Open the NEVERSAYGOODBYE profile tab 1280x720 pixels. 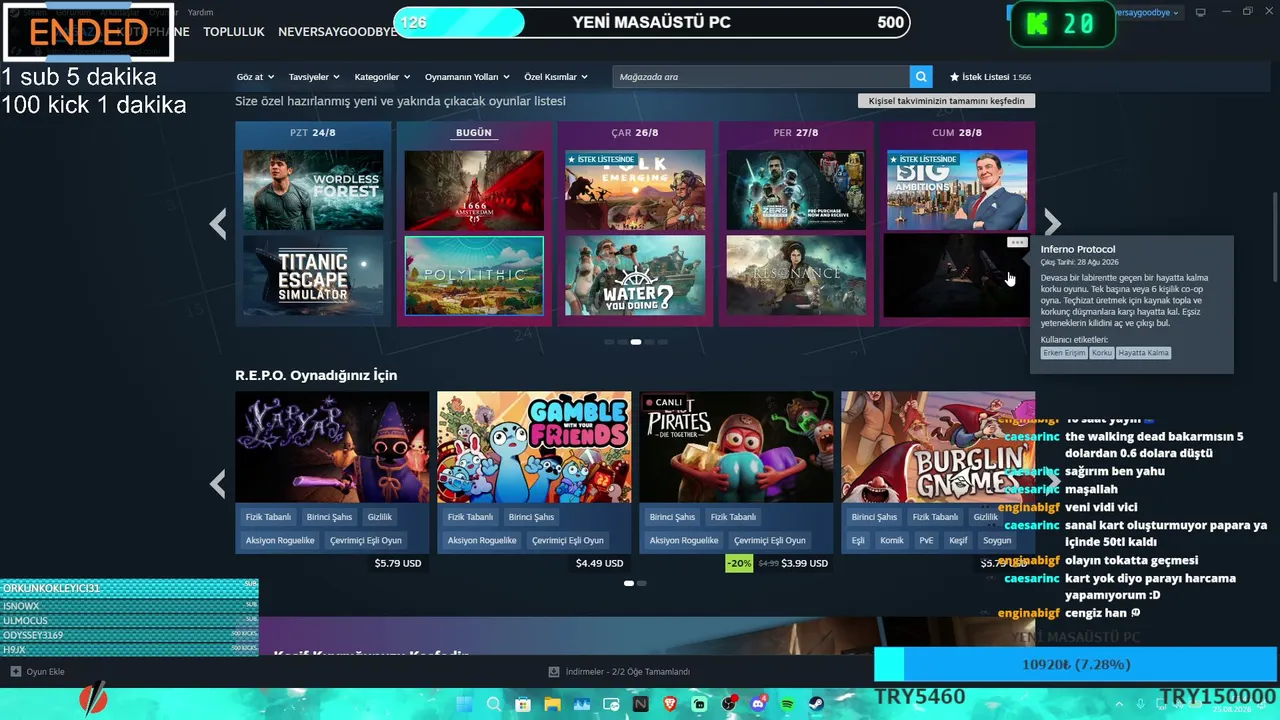click(338, 32)
